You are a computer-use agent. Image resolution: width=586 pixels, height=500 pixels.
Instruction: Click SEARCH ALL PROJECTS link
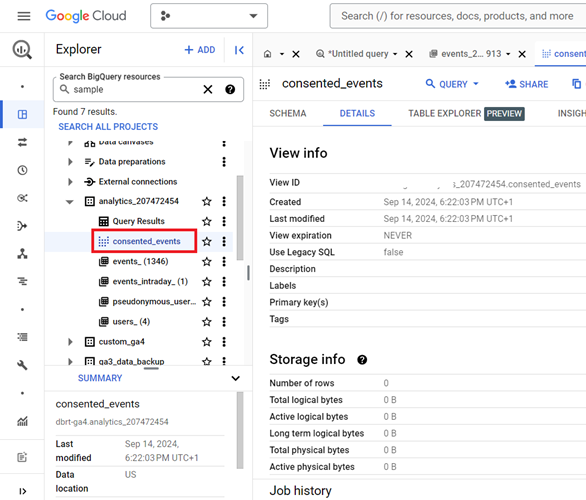tap(108, 127)
